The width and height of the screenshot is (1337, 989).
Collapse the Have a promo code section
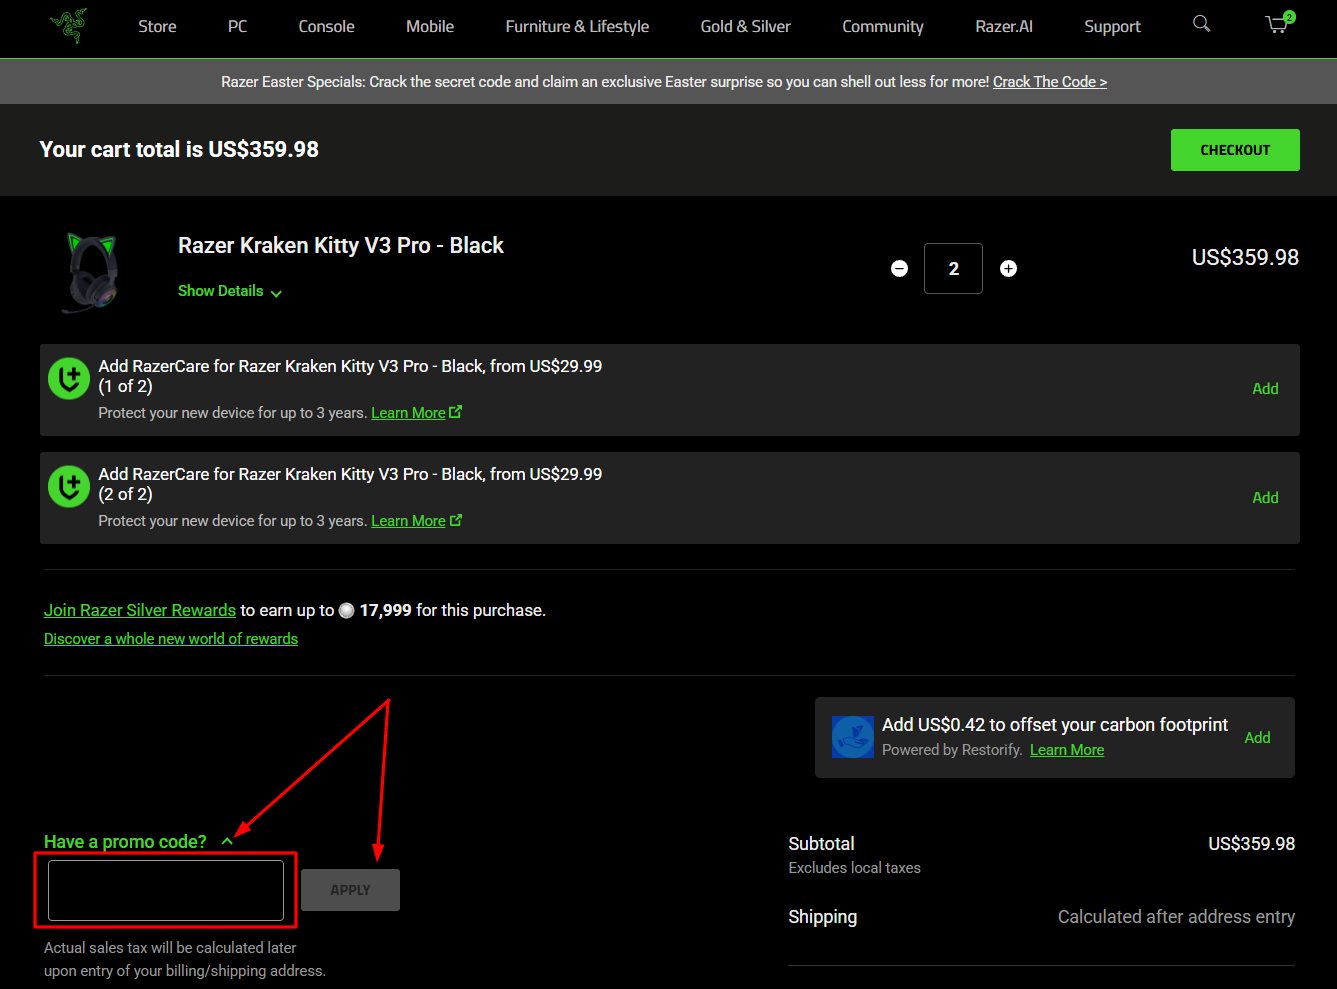click(138, 842)
